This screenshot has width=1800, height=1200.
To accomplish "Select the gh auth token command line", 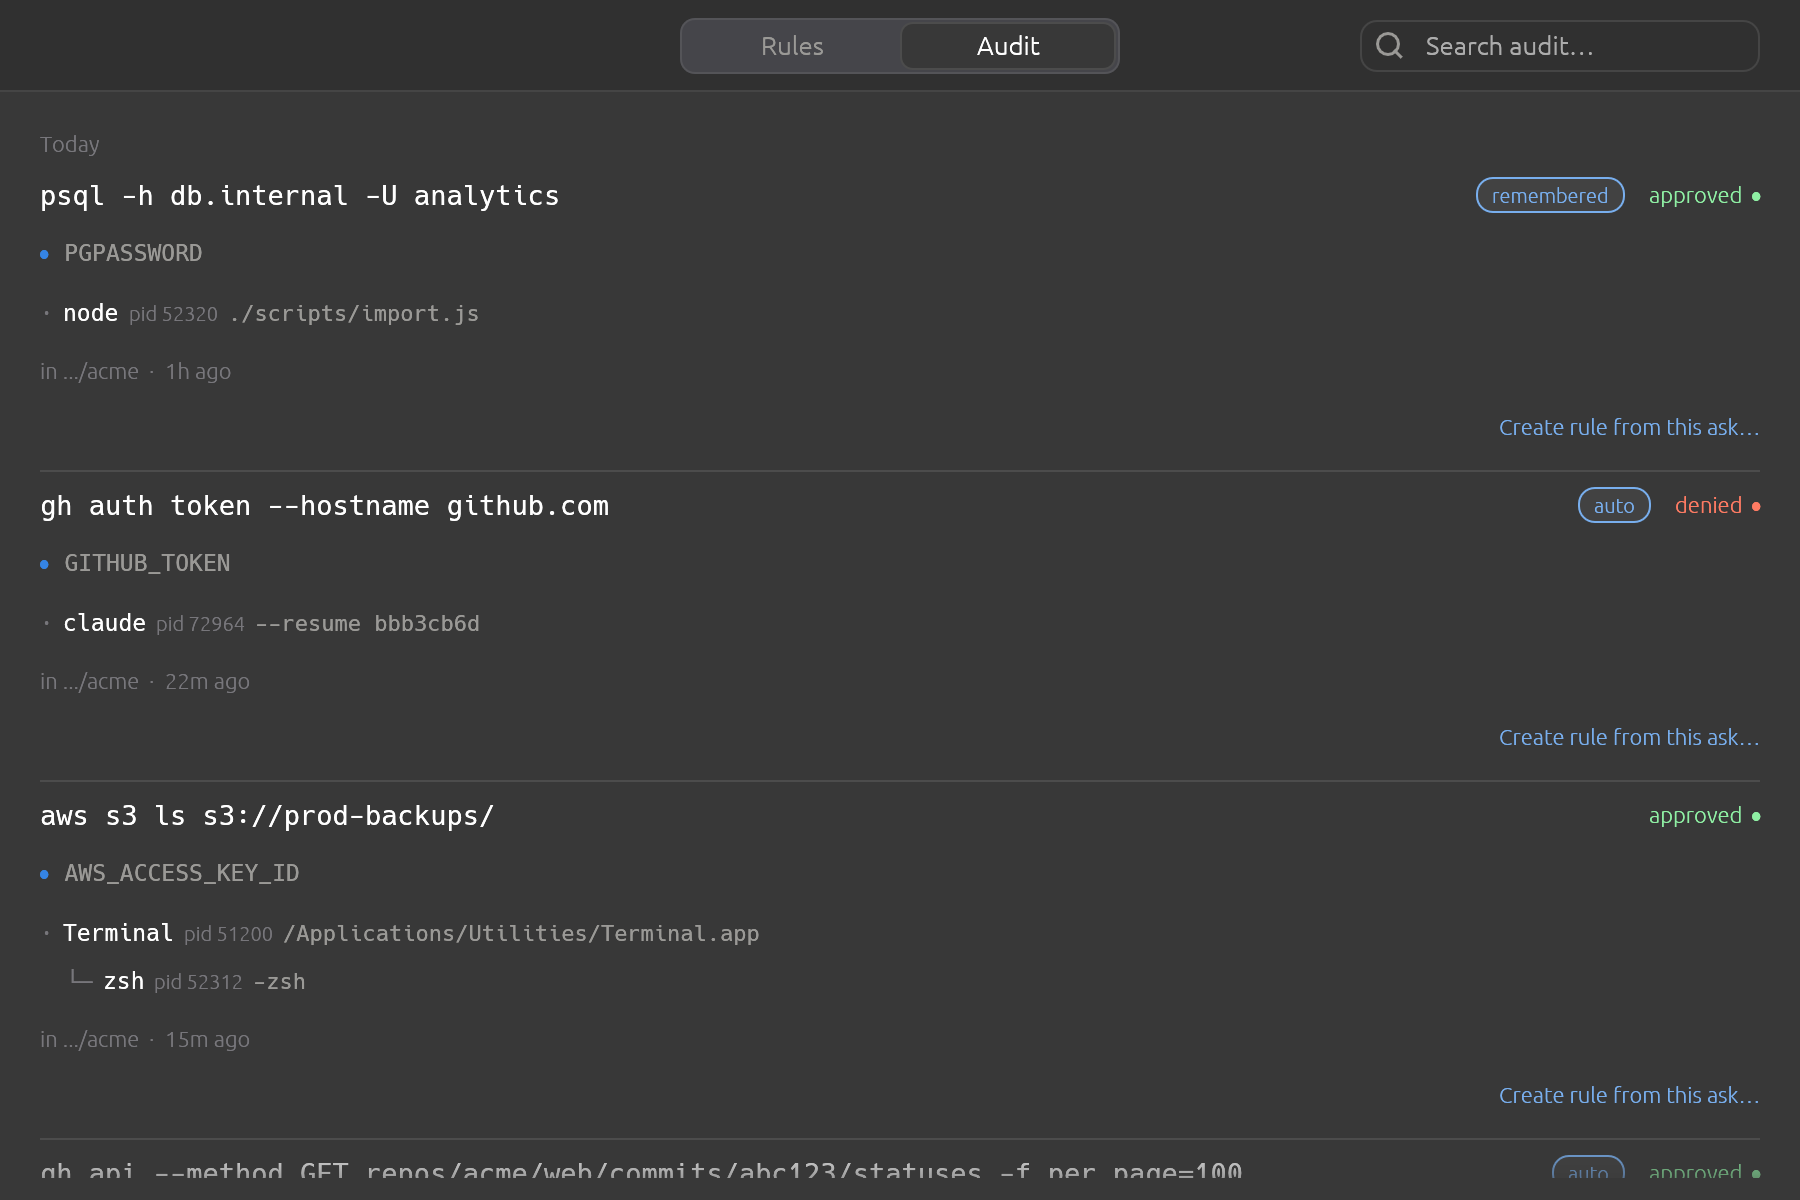I will 325,506.
